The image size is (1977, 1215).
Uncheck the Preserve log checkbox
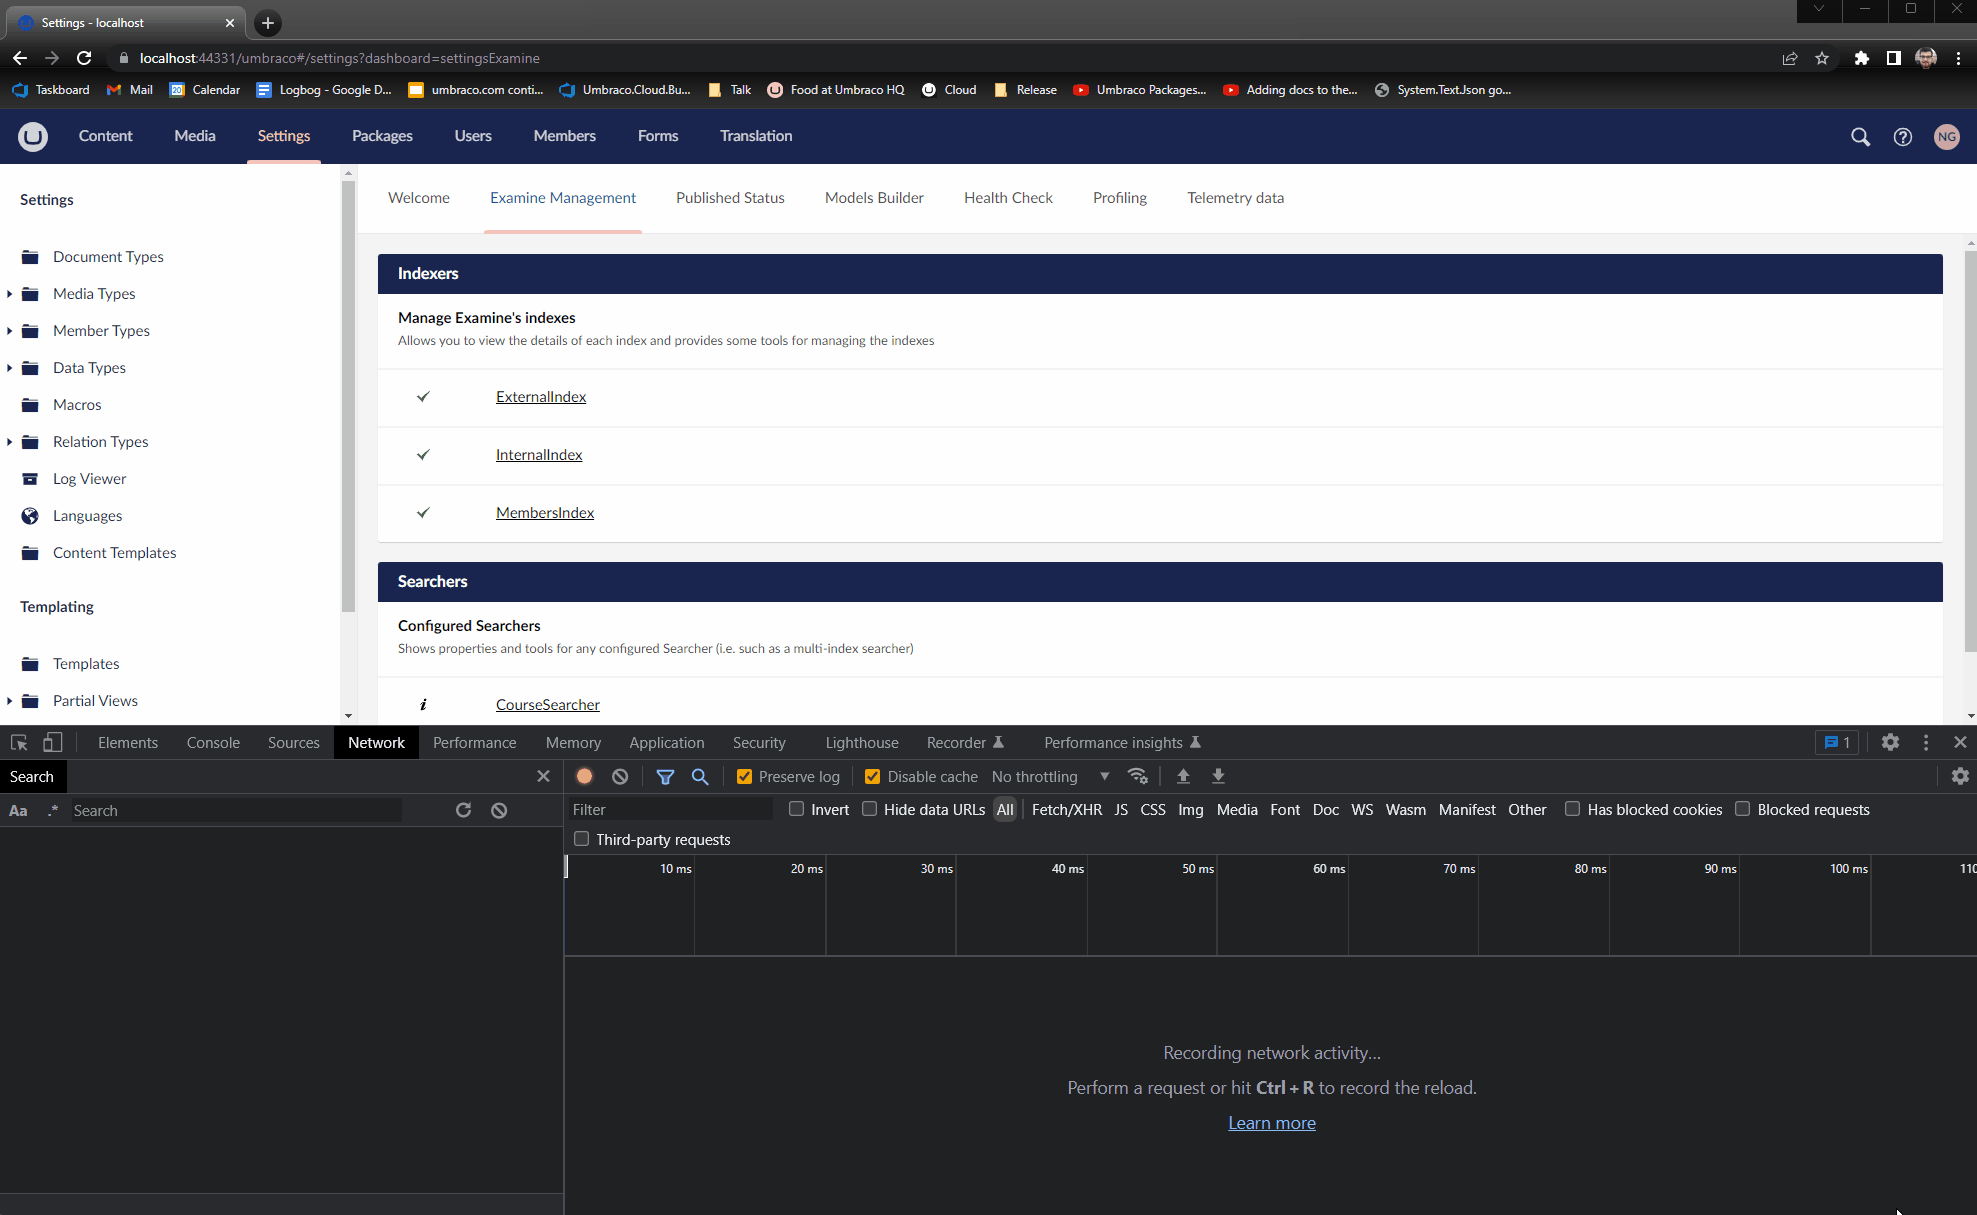(744, 776)
